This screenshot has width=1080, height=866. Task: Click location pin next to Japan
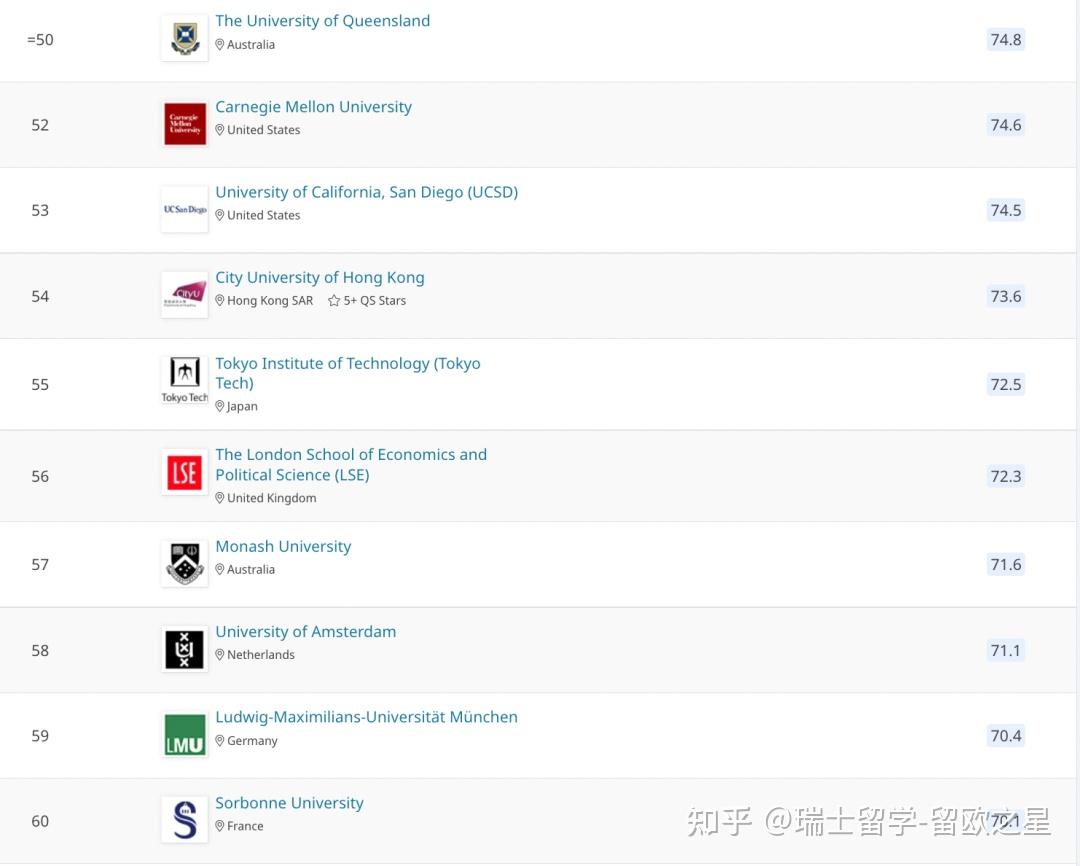[x=220, y=406]
